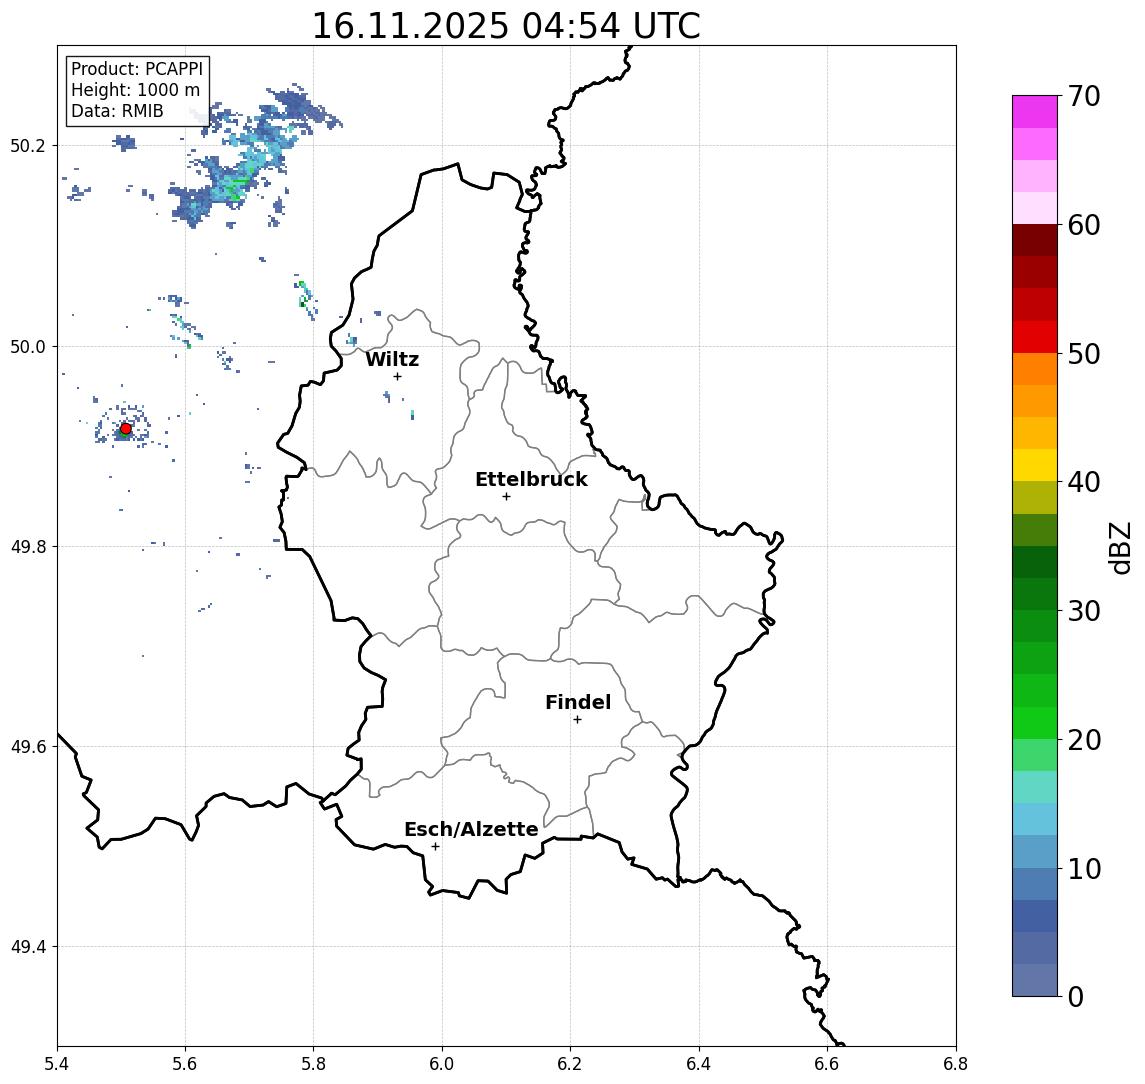1145x1084 pixels.
Task: Click the bright red colorbar swatch above 50
Action: (x=1035, y=337)
